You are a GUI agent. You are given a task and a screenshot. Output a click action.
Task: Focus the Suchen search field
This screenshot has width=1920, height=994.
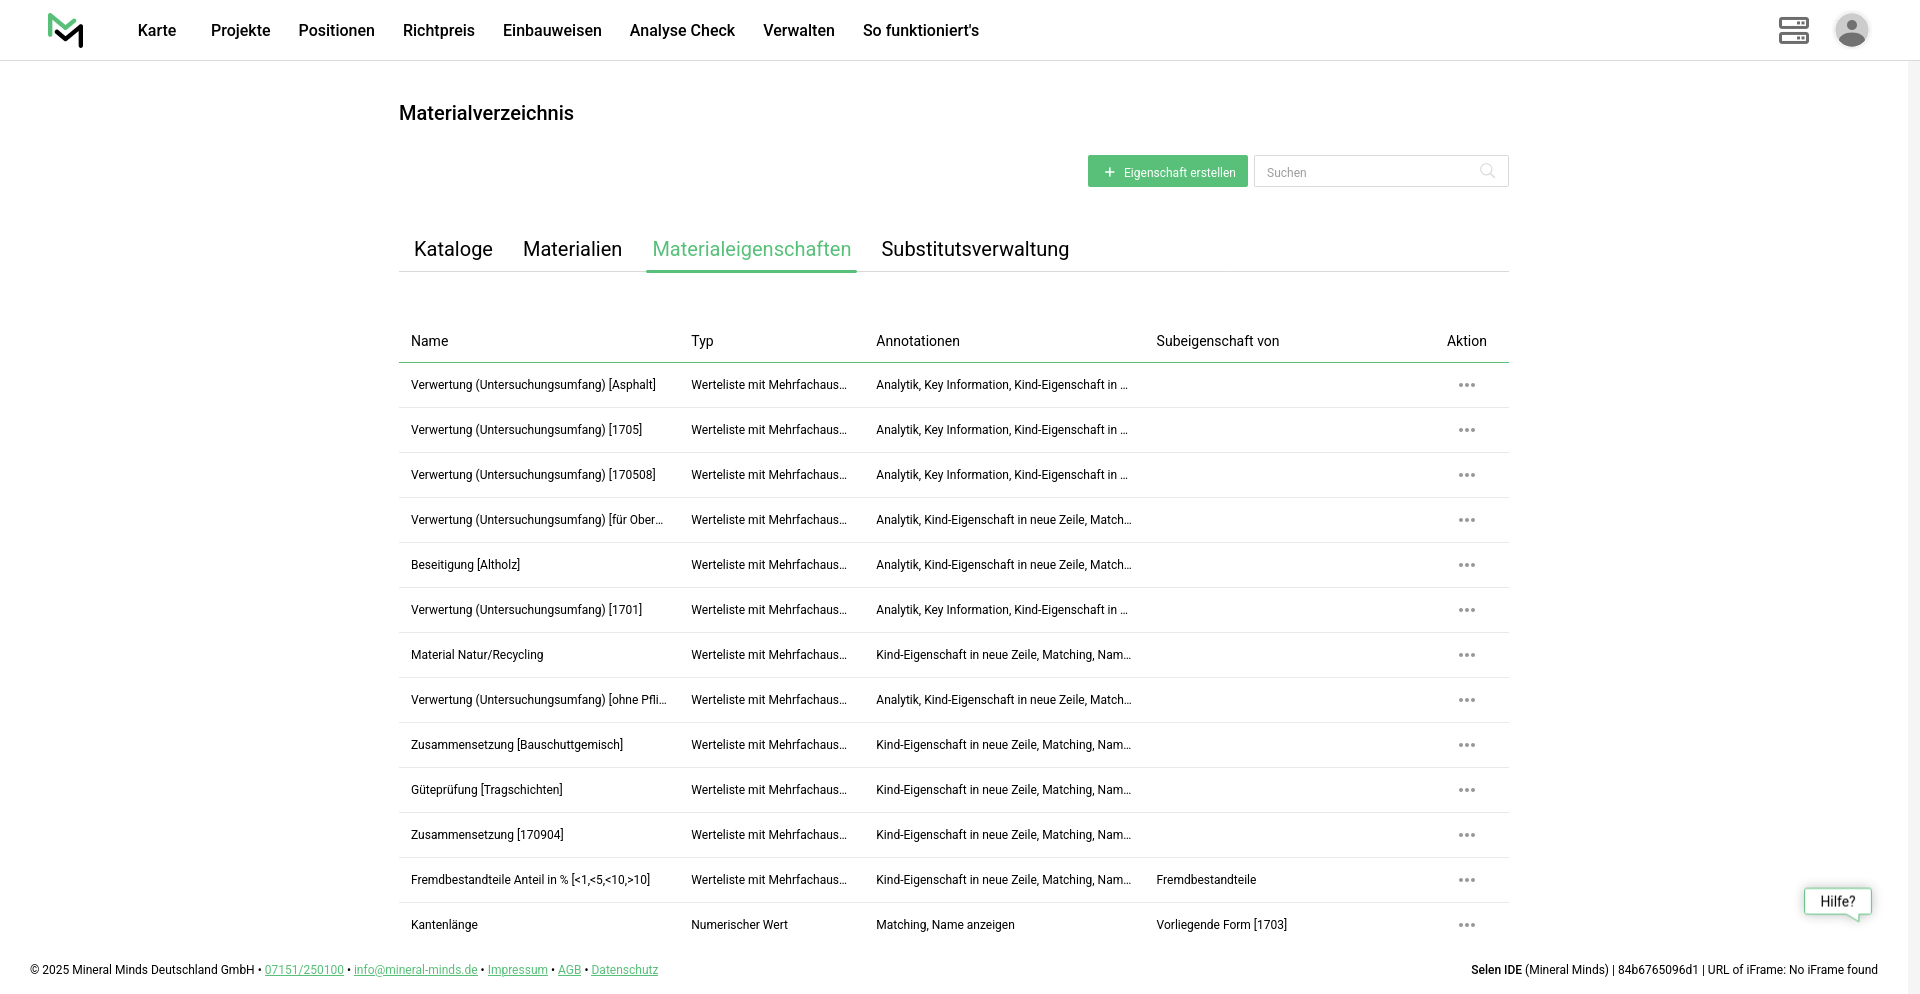[1367, 172]
